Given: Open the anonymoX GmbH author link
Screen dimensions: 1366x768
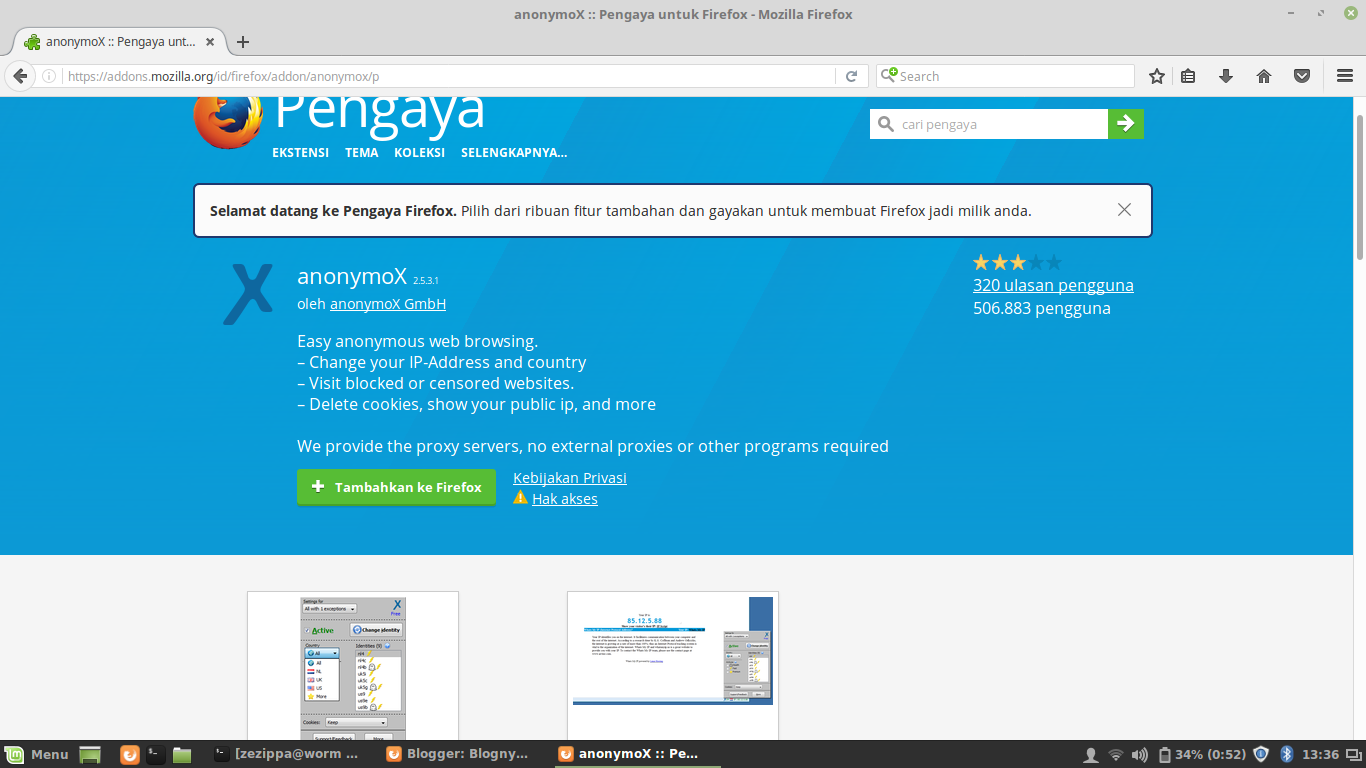Looking at the screenshot, I should tap(388, 304).
